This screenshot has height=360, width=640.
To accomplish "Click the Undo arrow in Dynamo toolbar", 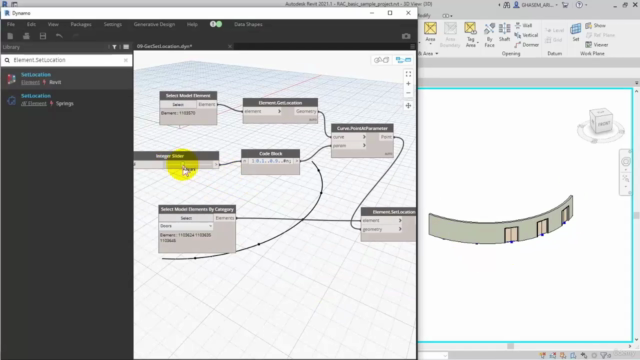I will [59, 36].
